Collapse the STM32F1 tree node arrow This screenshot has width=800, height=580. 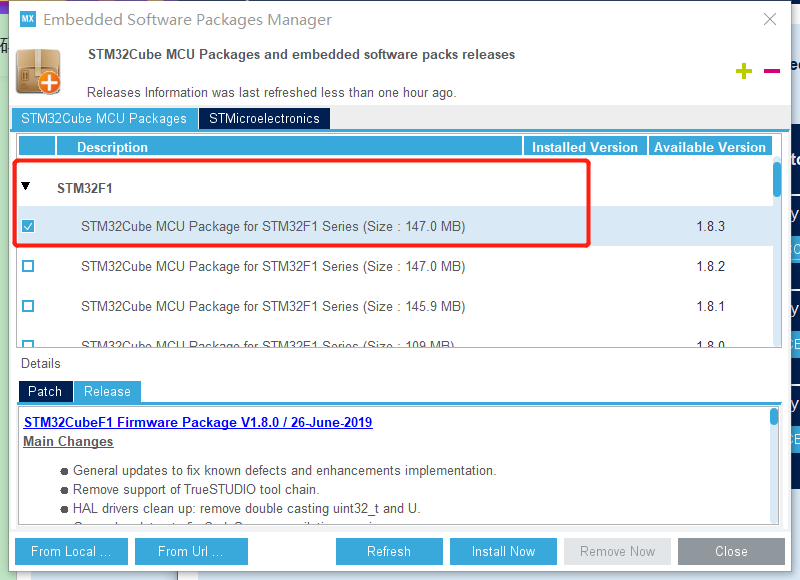point(26,186)
